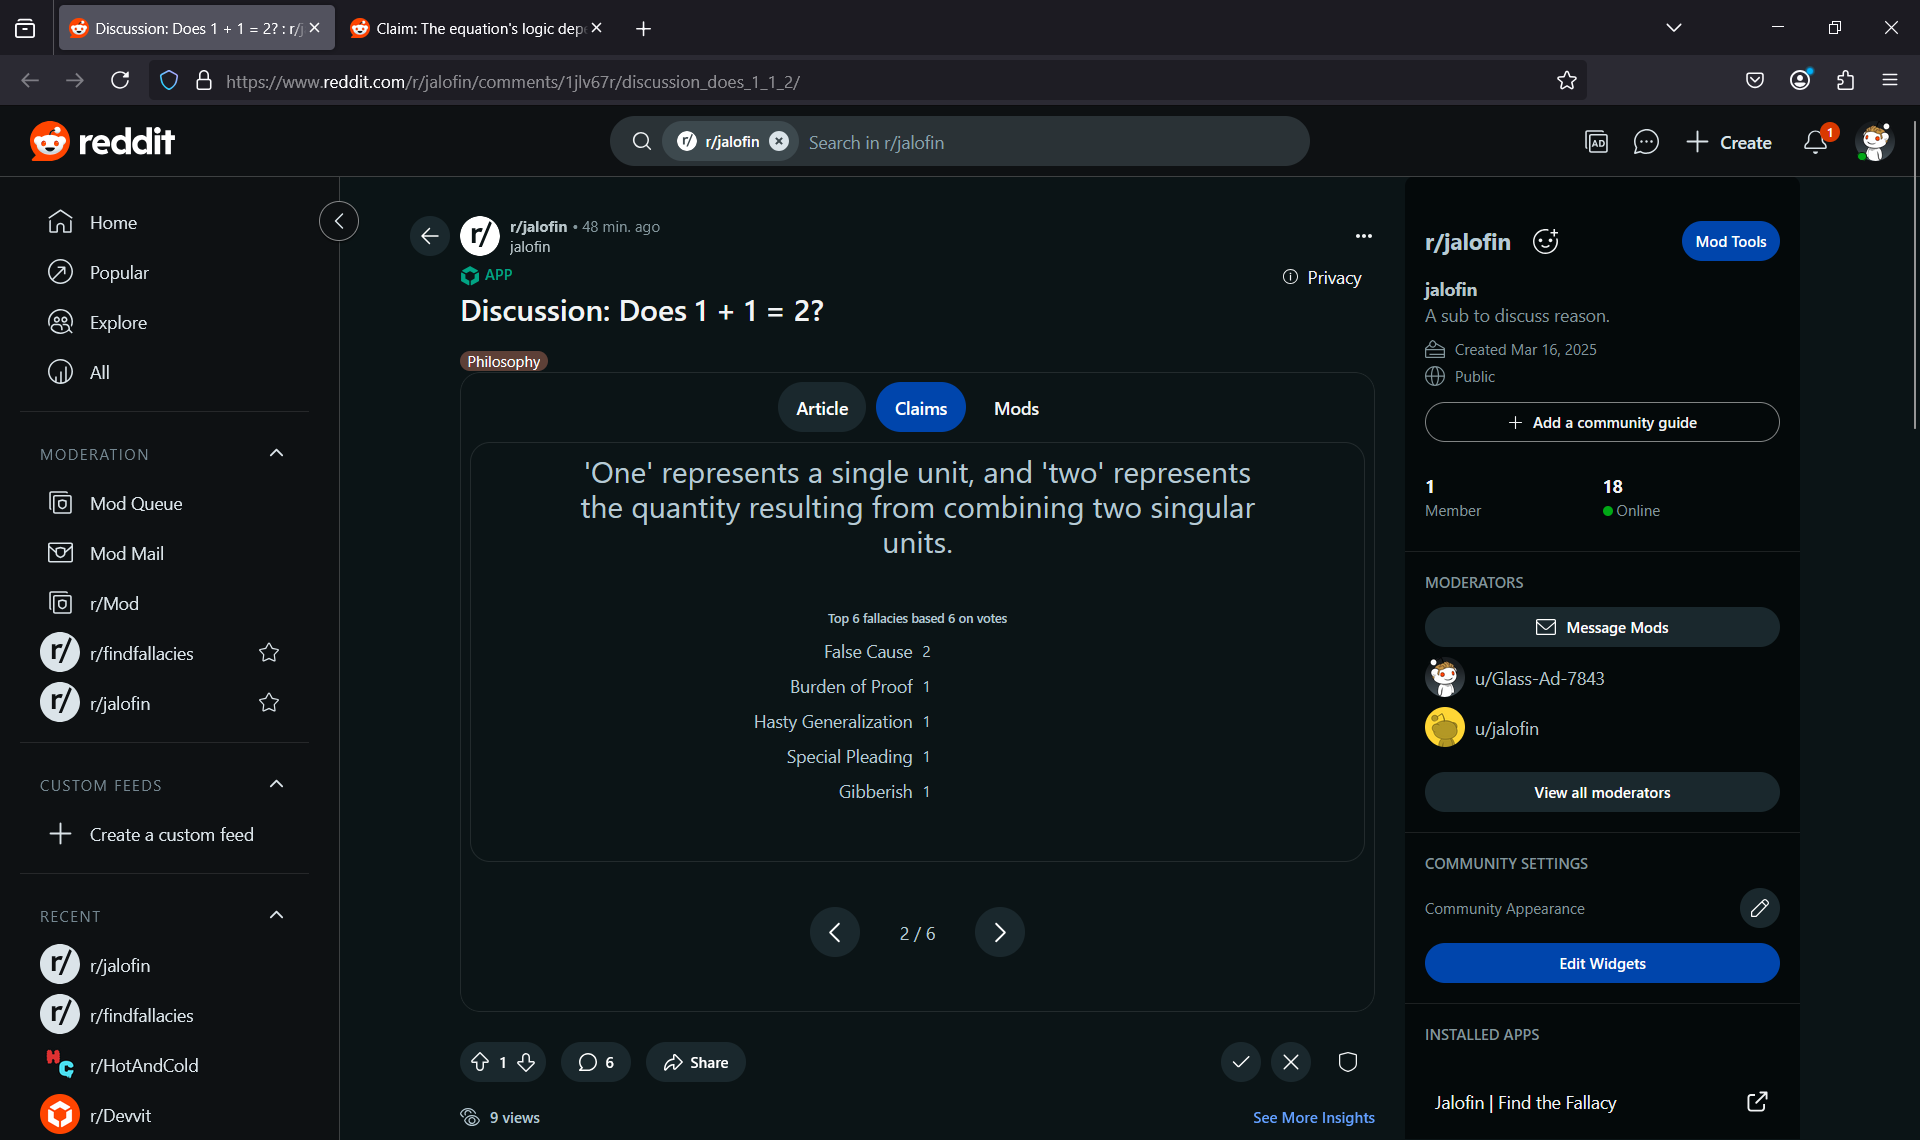Open the post's three-dots options menu
1920x1140 pixels.
[1363, 236]
